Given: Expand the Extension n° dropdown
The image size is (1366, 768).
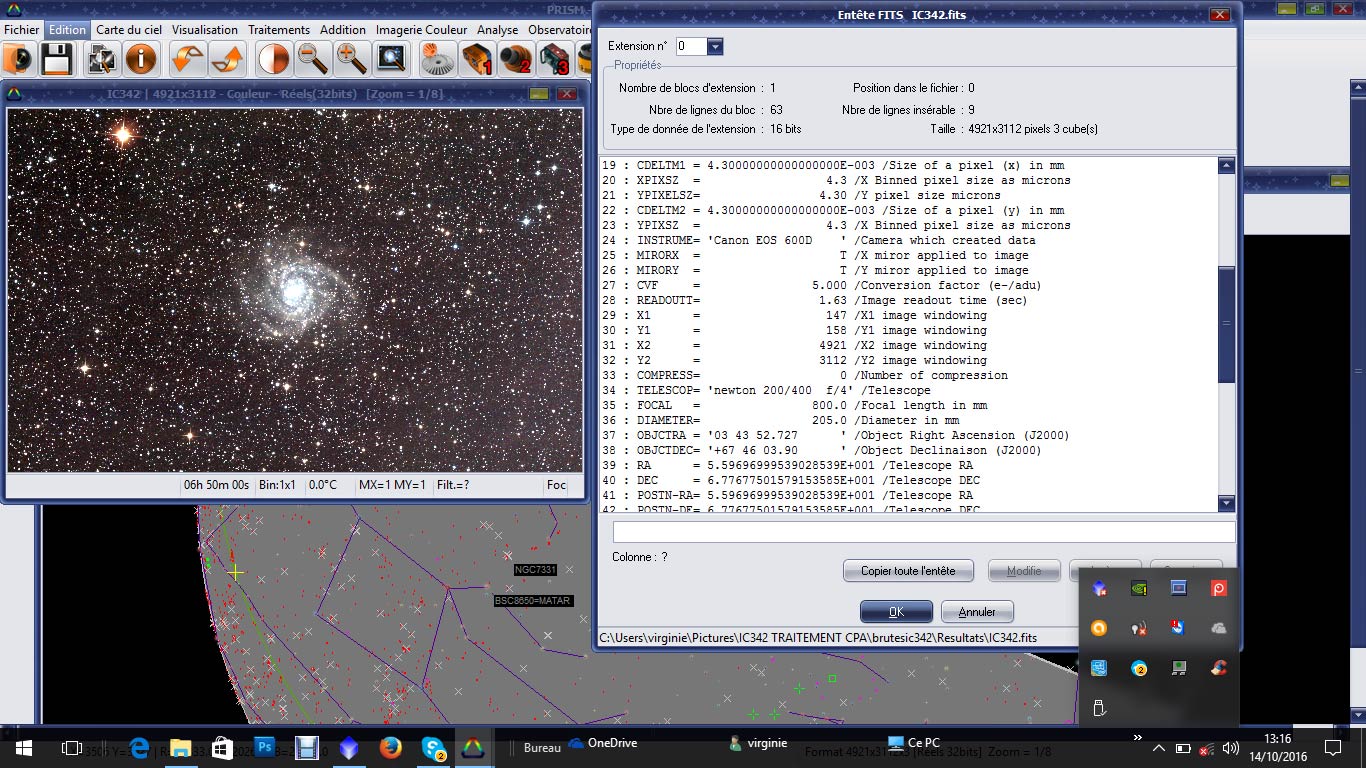Looking at the screenshot, I should (714, 47).
